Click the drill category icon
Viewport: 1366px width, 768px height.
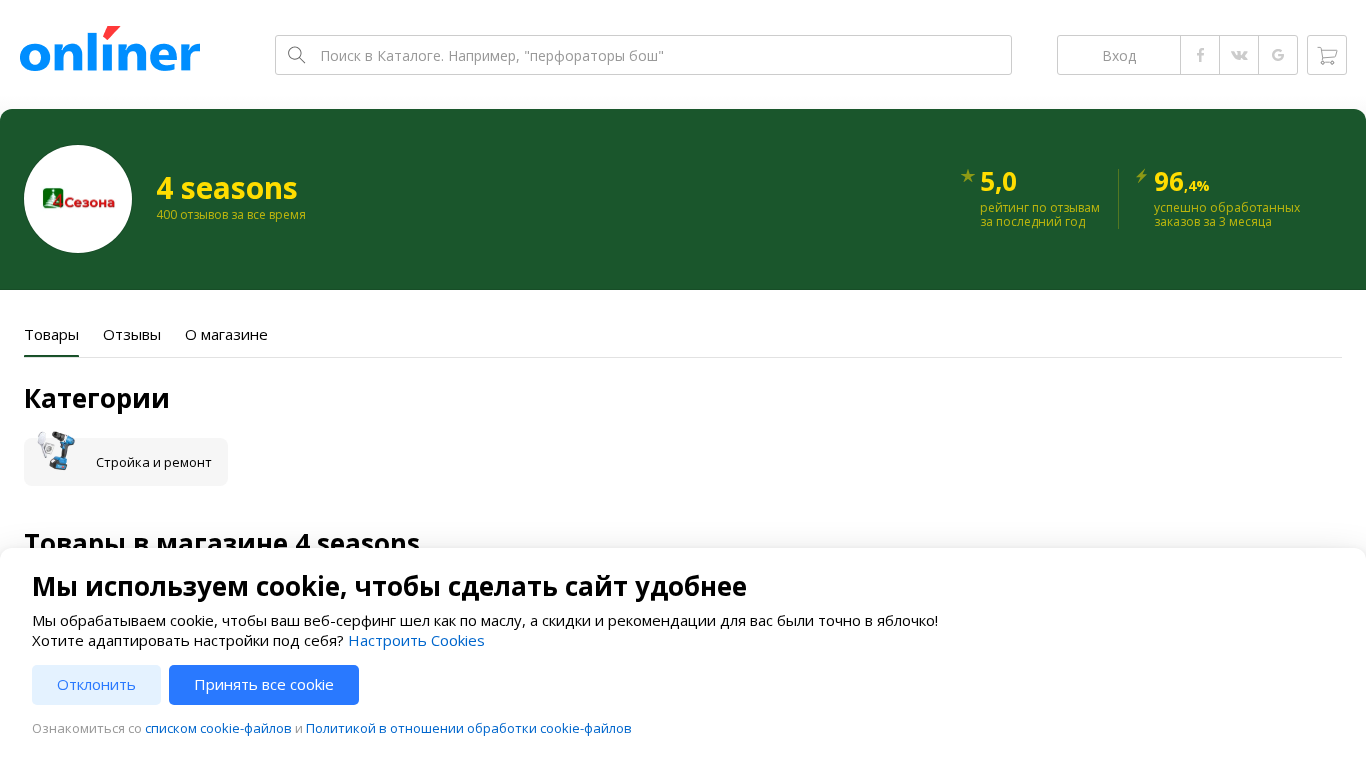pyautogui.click(x=57, y=451)
